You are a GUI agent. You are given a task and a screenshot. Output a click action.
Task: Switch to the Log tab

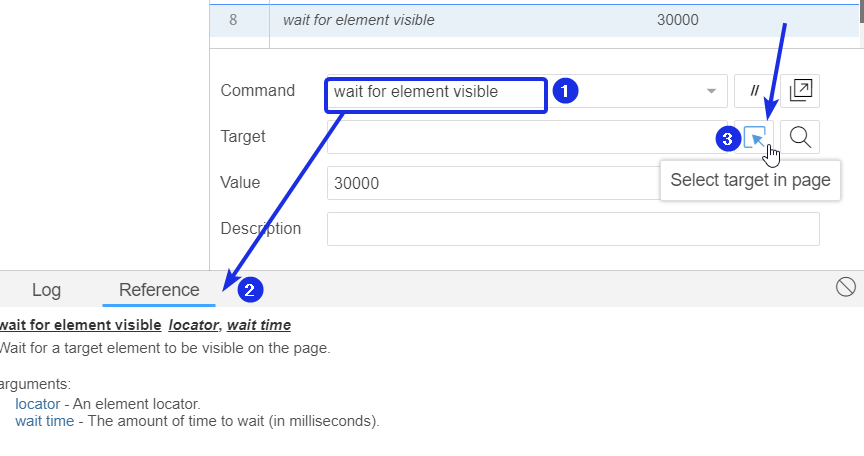[x=46, y=290]
